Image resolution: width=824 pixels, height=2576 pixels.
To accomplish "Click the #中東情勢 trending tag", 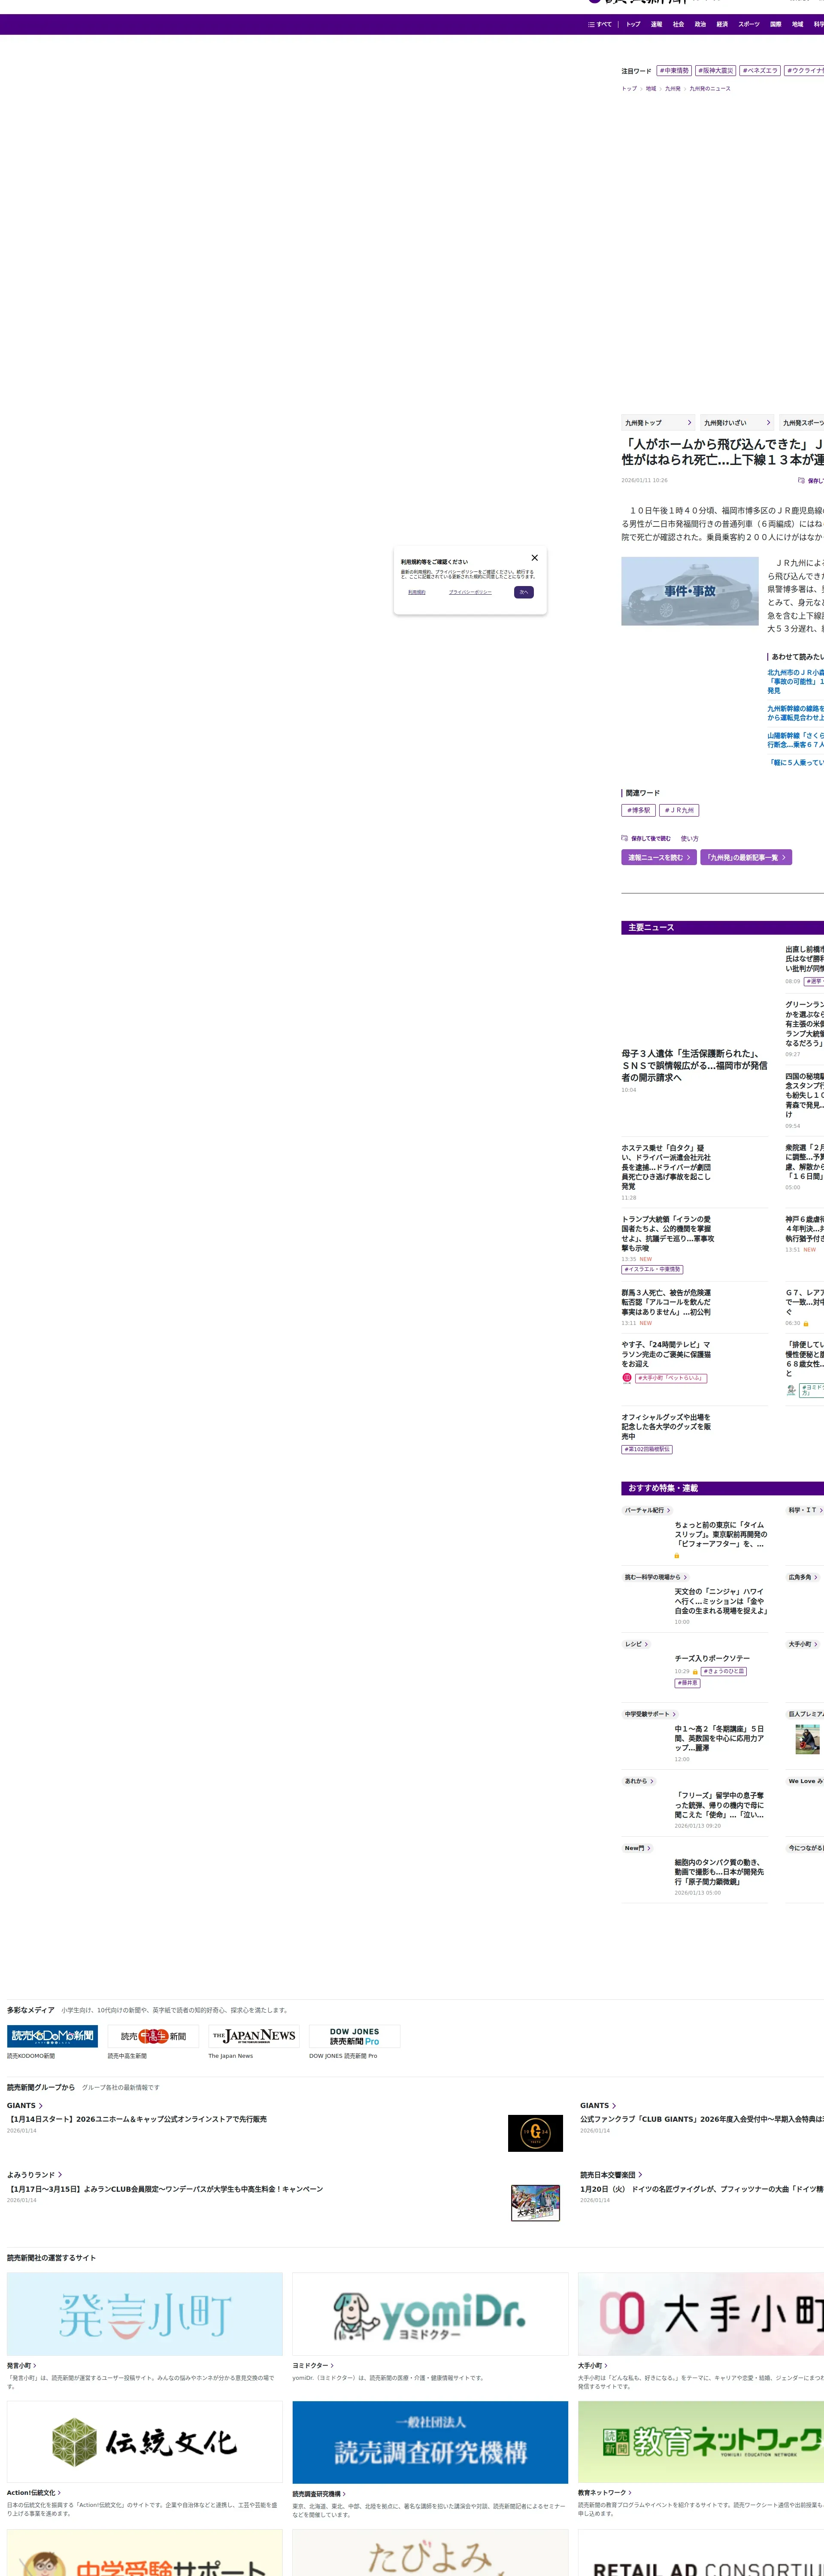I will pyautogui.click(x=674, y=71).
